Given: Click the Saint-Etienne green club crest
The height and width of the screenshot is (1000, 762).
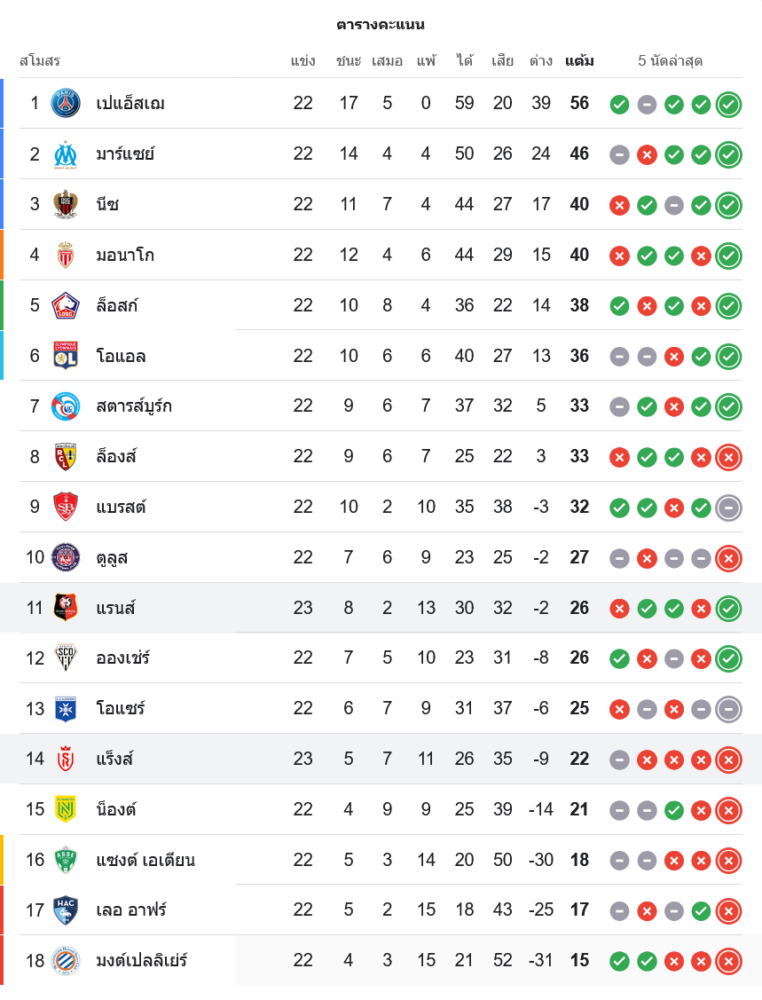Looking at the screenshot, I should tap(66, 860).
